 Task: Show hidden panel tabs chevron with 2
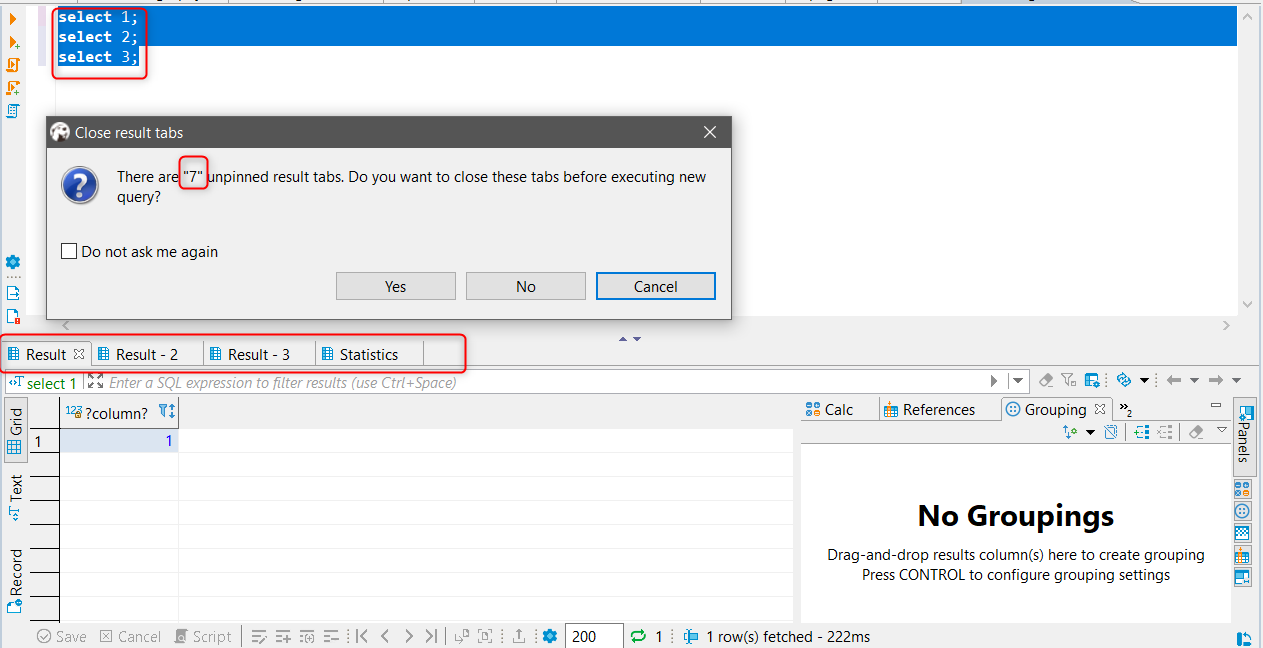point(1125,409)
